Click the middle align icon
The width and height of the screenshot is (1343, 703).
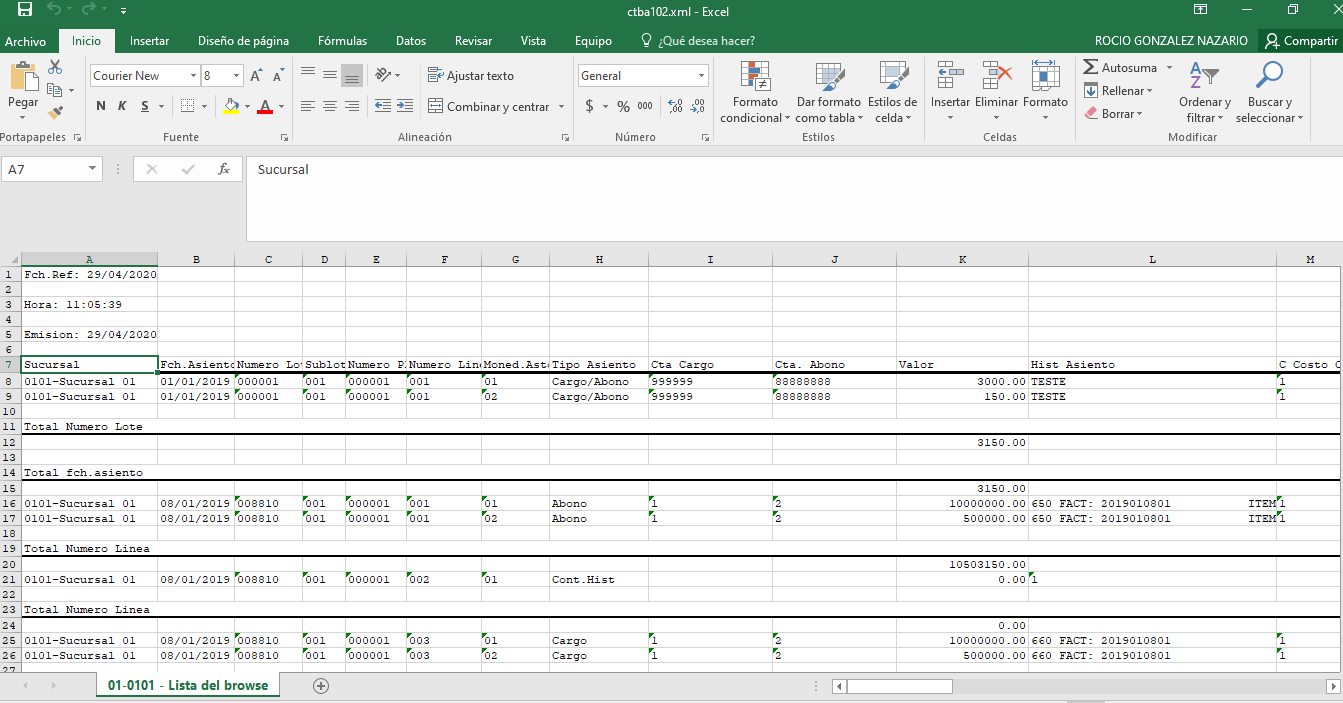click(330, 74)
